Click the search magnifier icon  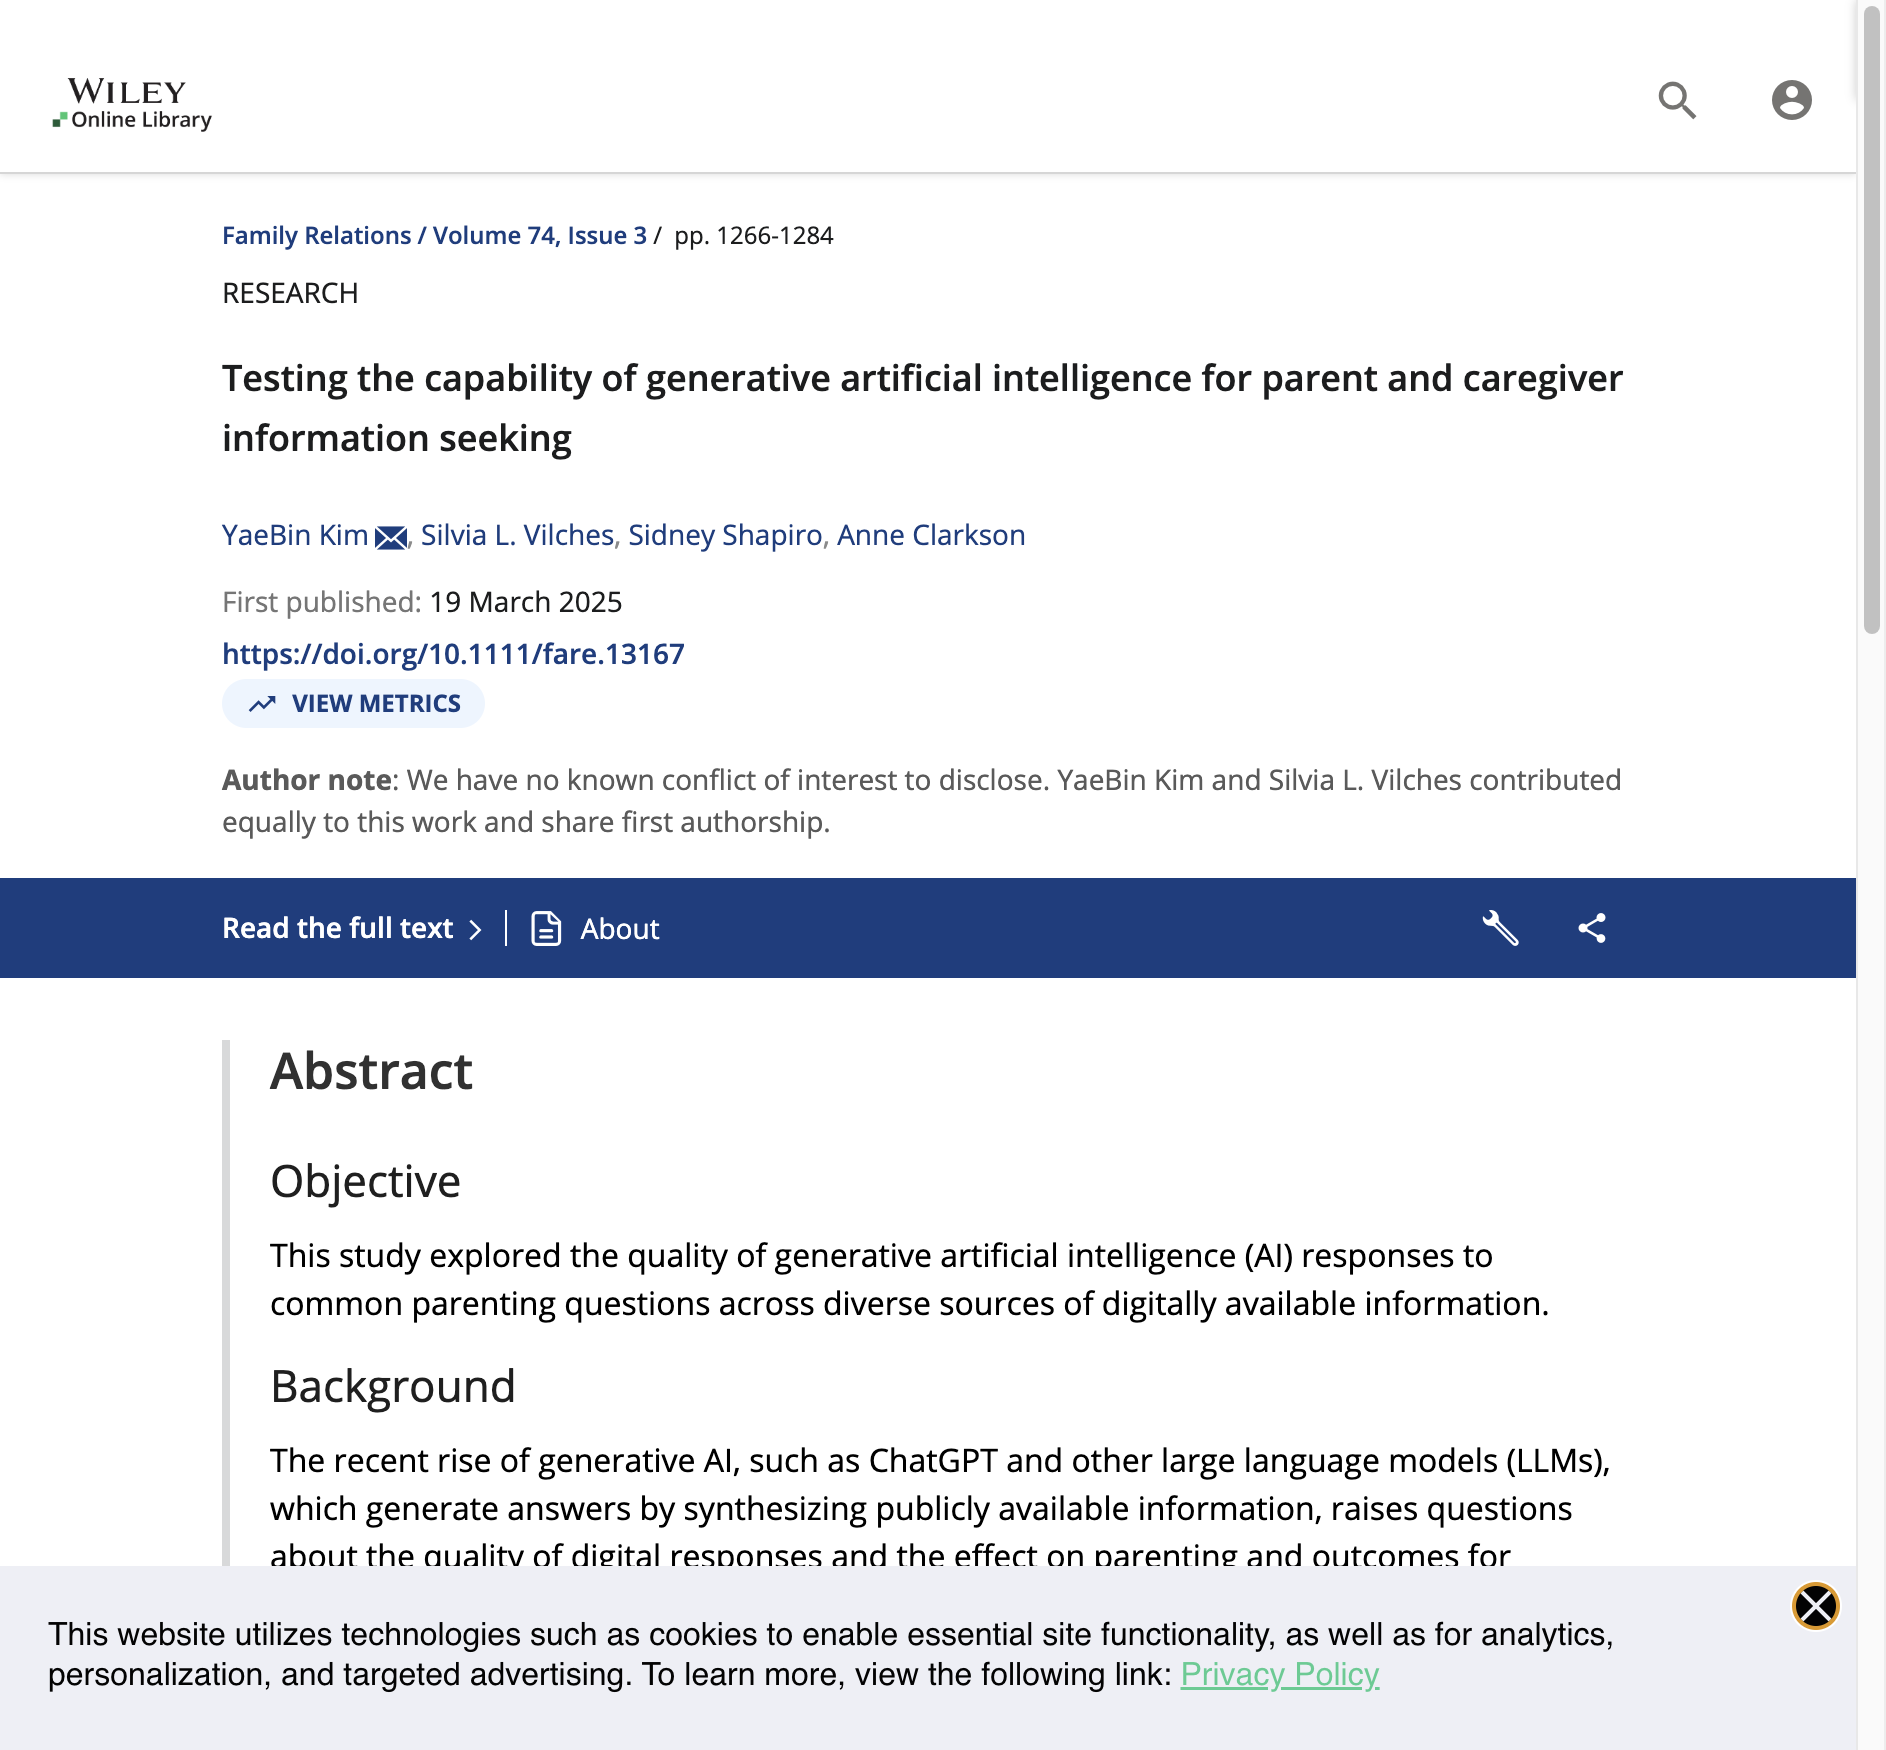1678,100
